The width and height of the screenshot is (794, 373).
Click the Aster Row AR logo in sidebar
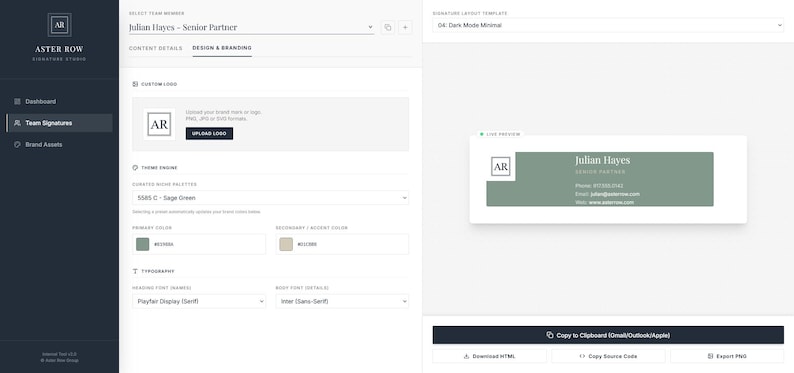(x=59, y=25)
